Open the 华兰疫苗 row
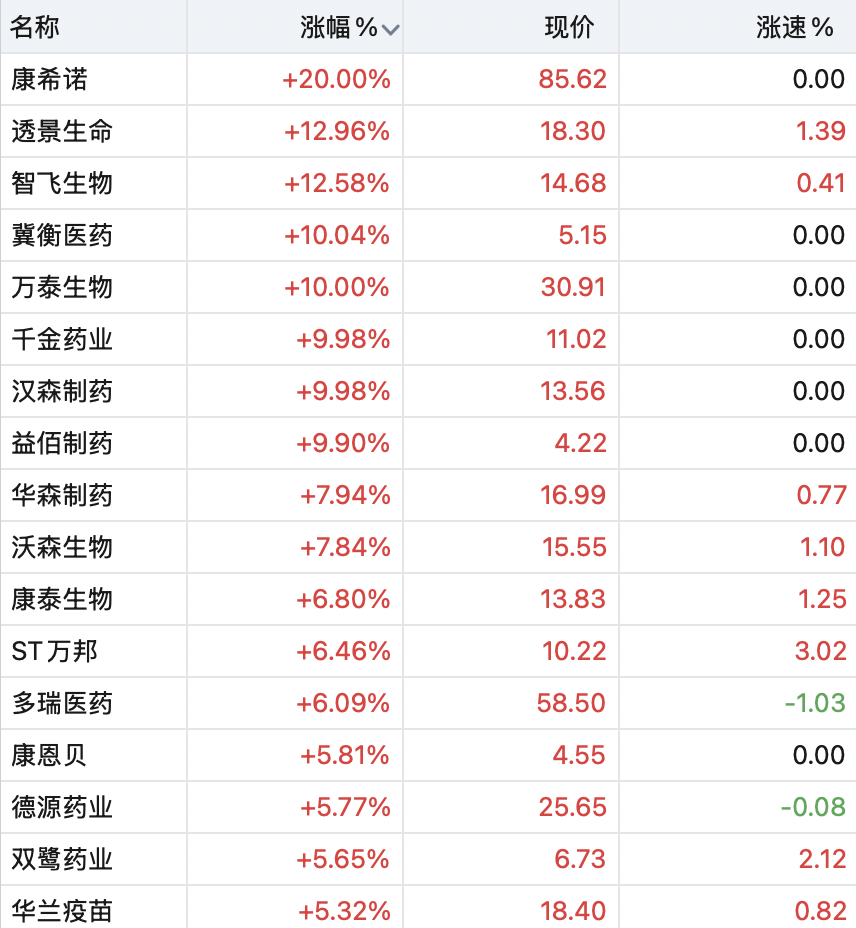The width and height of the screenshot is (856, 928). coord(428,908)
